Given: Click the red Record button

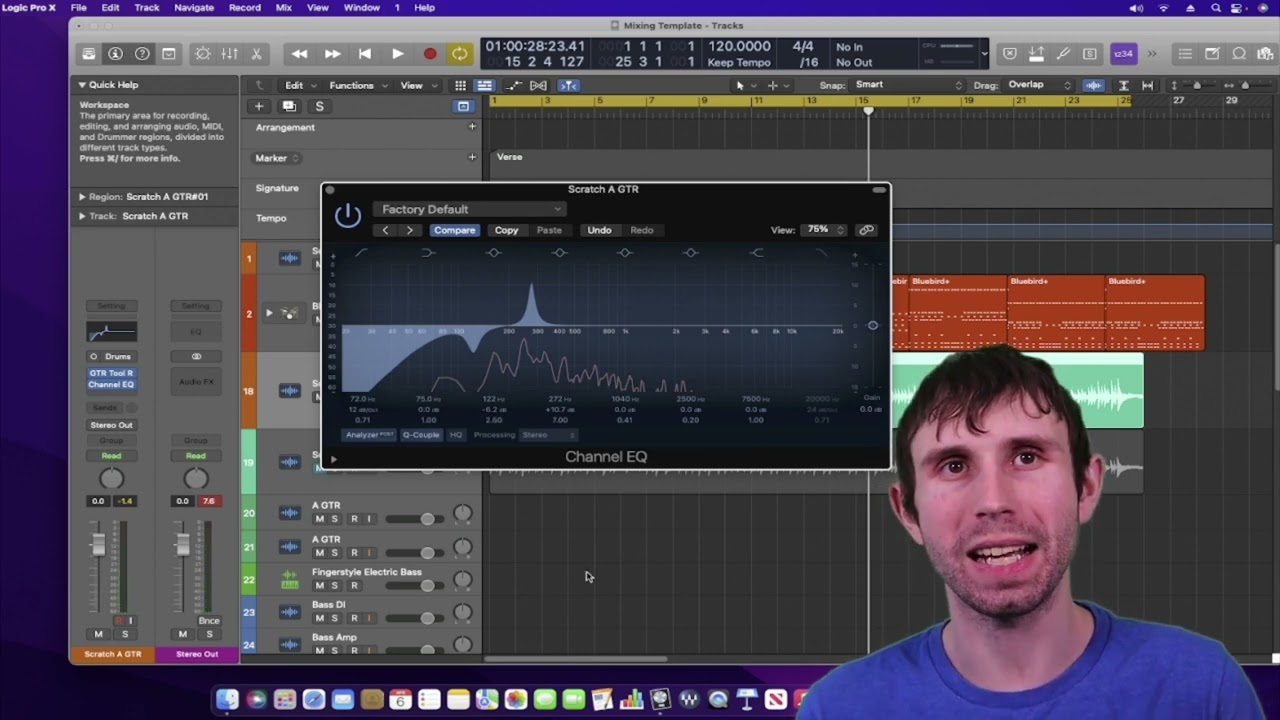Looking at the screenshot, I should [x=430, y=54].
